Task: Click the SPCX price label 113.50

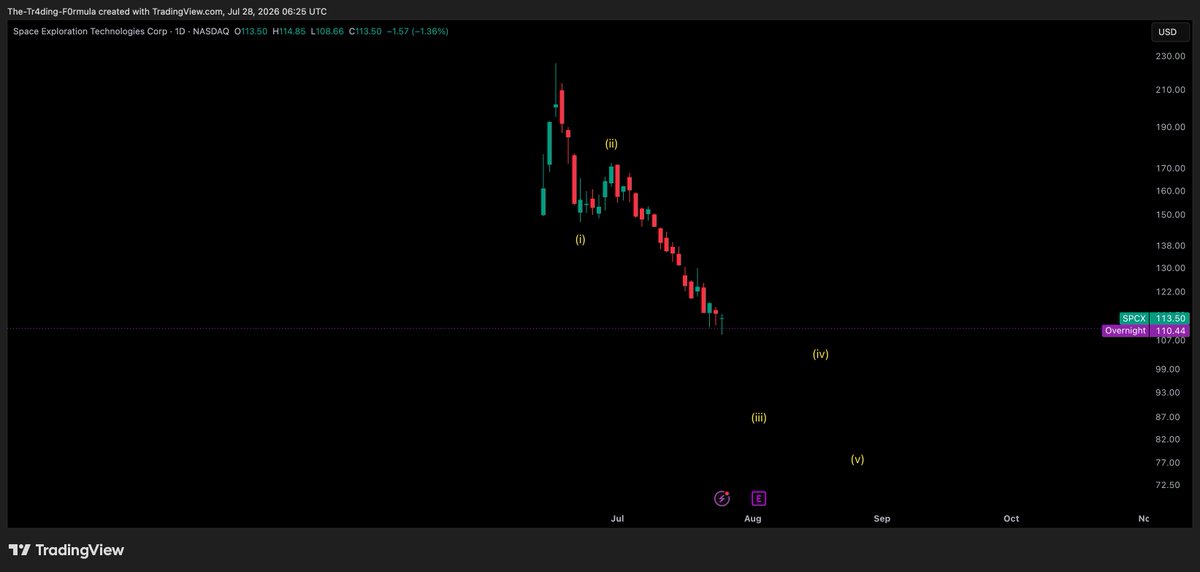Action: click(x=1153, y=318)
